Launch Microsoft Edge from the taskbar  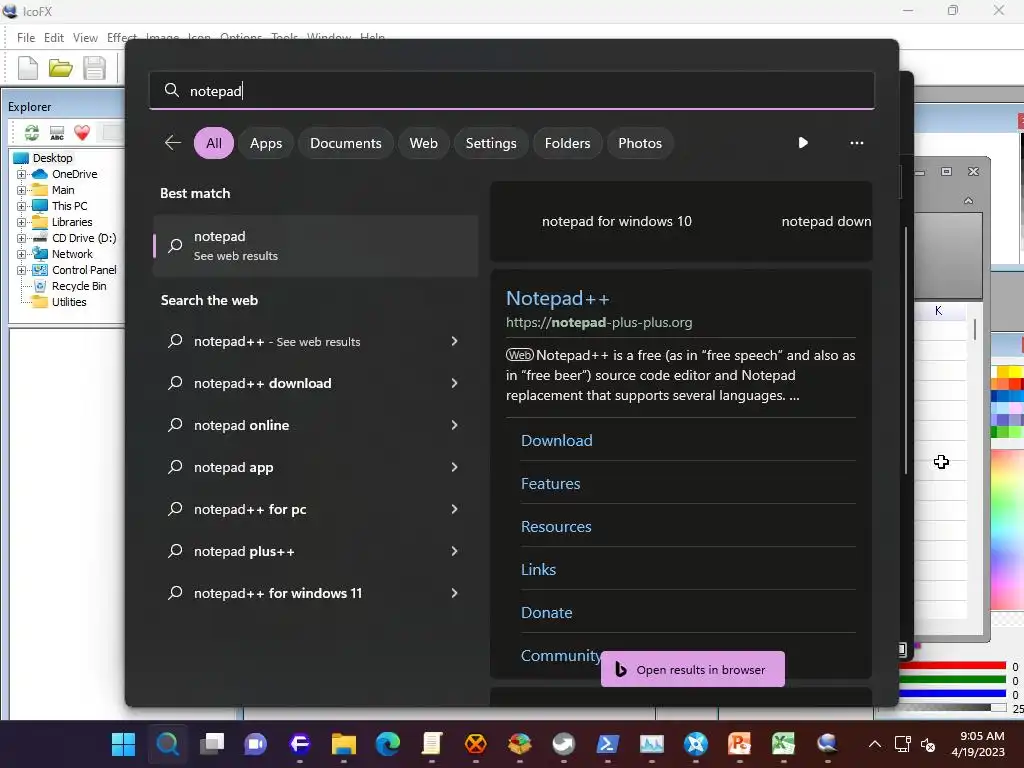(x=387, y=744)
